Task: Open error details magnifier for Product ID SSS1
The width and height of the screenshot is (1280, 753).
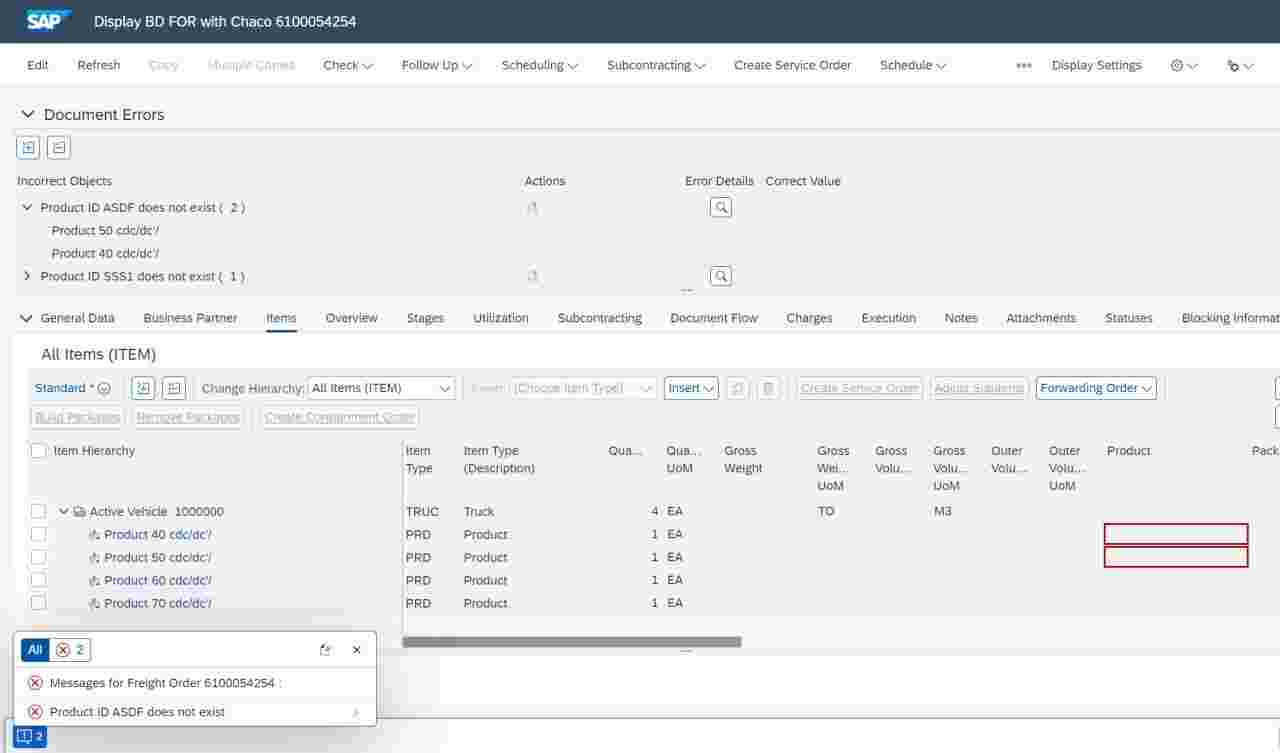Action: [x=720, y=276]
